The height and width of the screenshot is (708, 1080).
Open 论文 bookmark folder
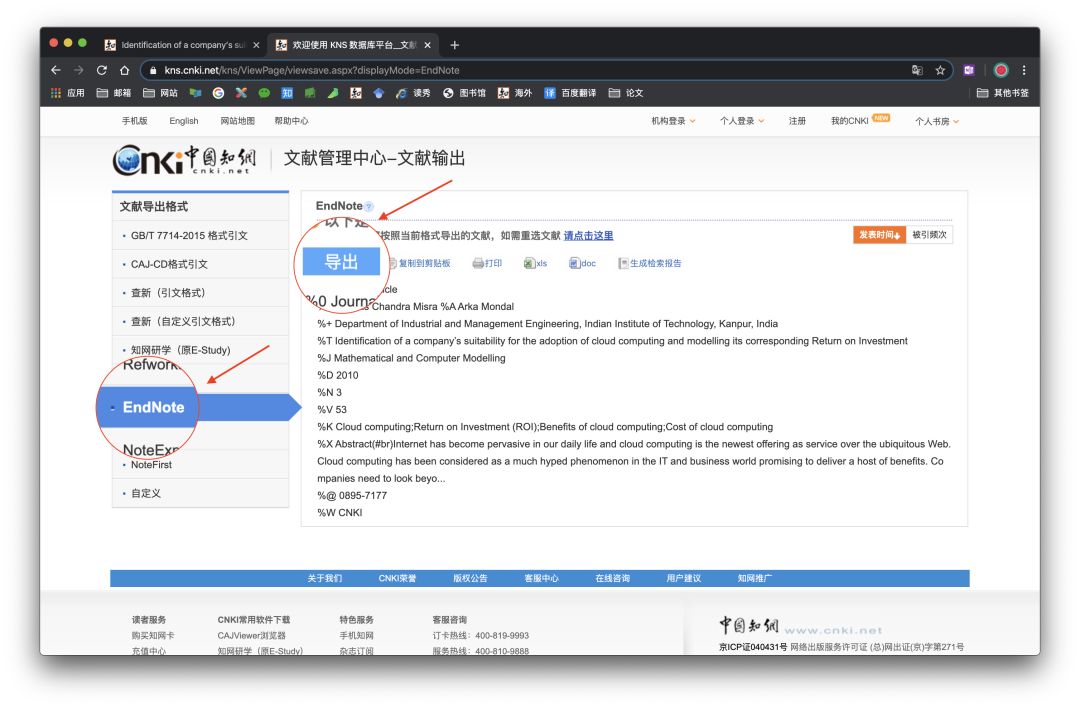tap(625, 93)
